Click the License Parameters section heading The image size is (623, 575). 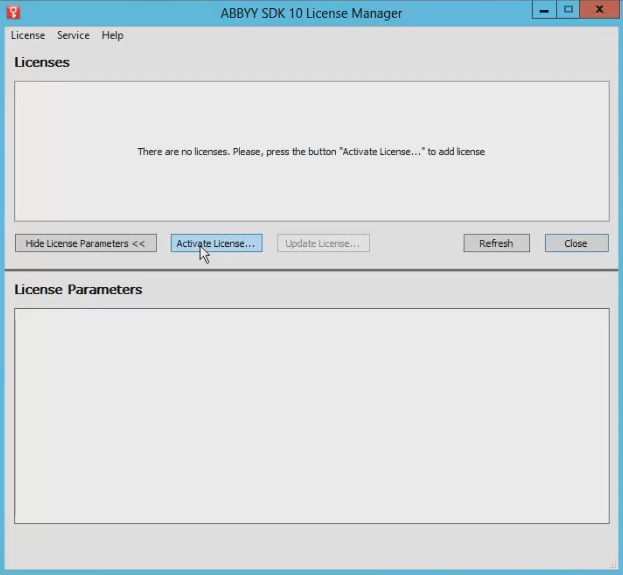78,289
